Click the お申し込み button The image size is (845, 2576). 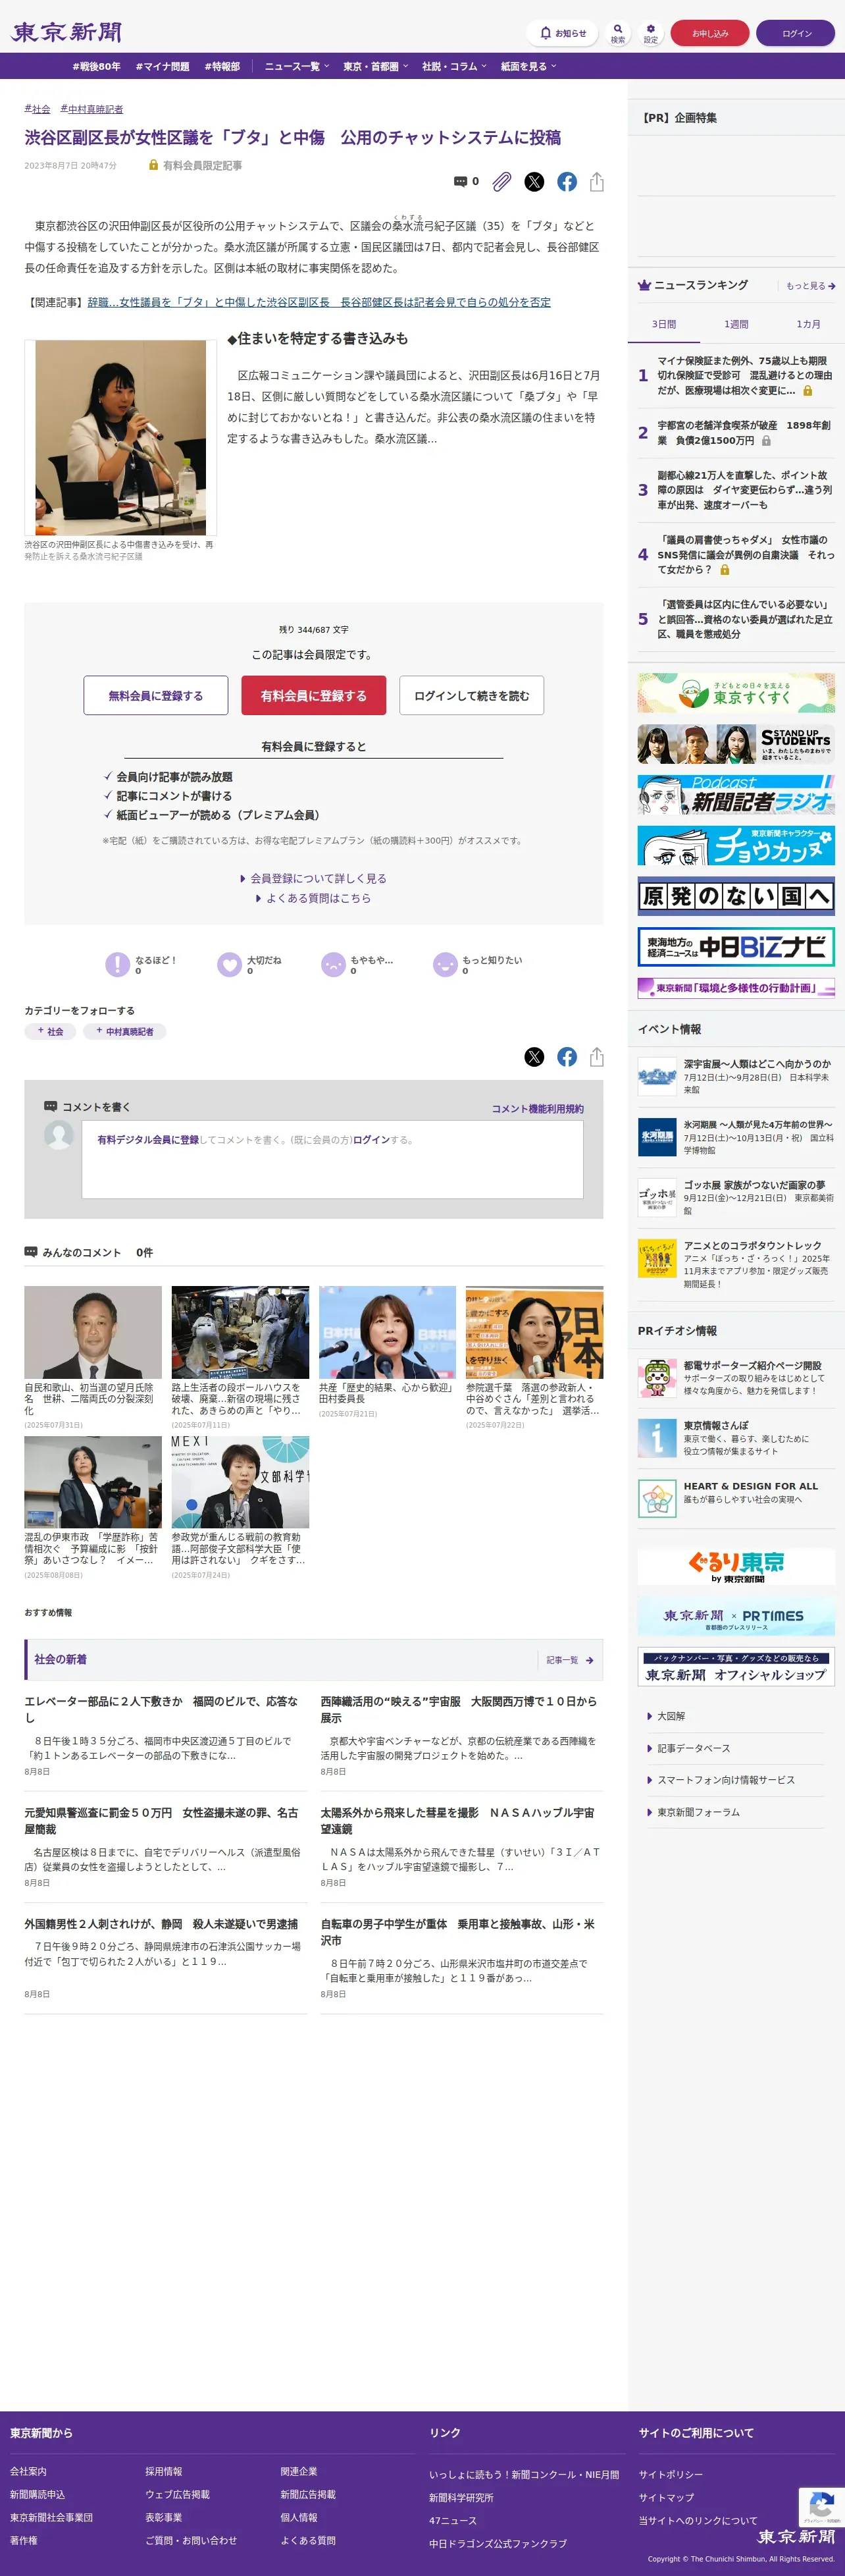click(710, 33)
